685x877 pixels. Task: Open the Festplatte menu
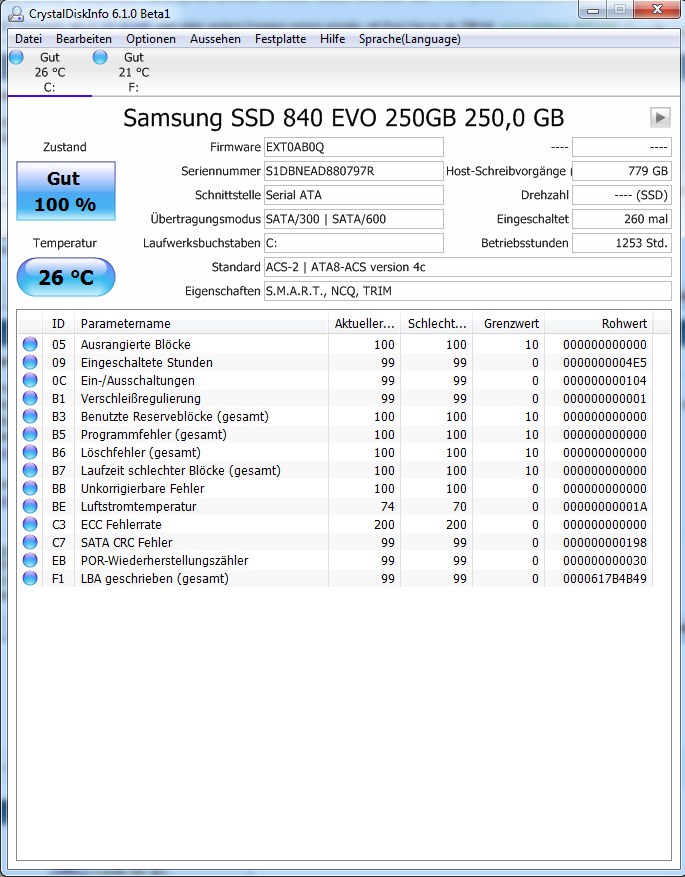[280, 39]
